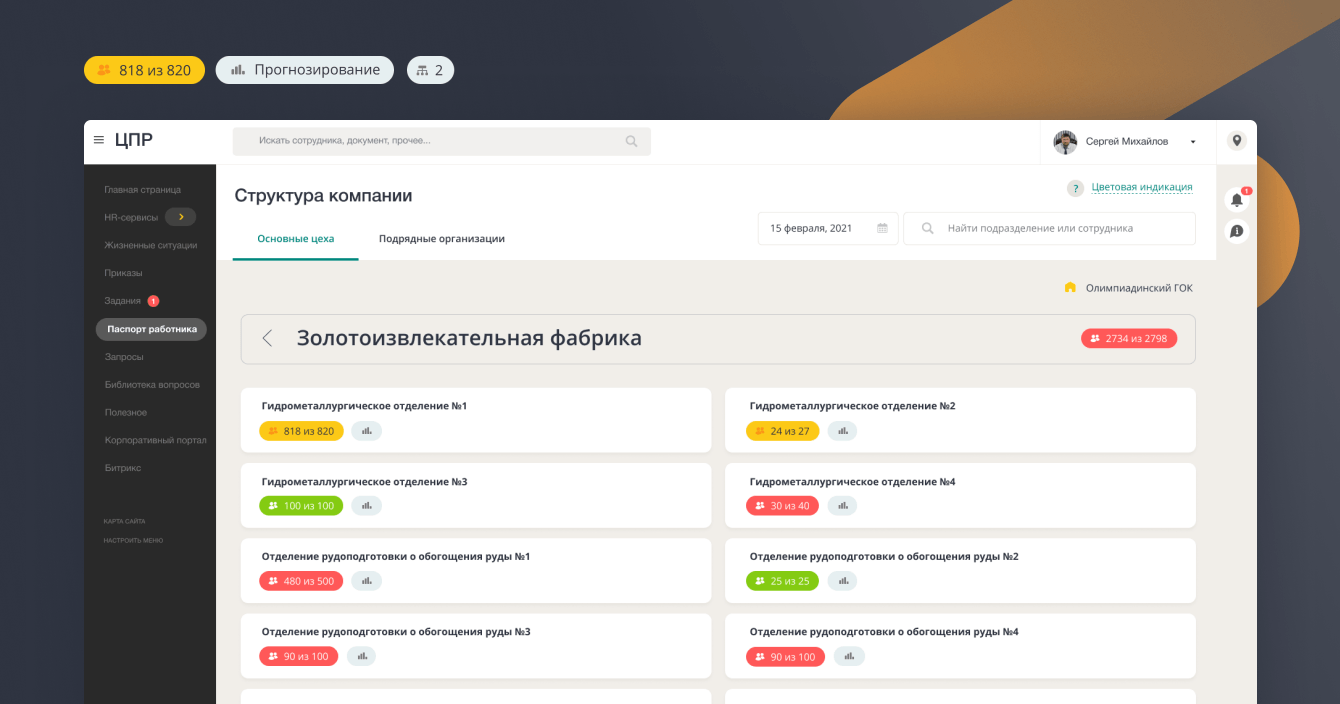1340x704 pixels.
Task: Click yellow 818 из 820 badge in отделение №1 card
Action: coord(301,431)
